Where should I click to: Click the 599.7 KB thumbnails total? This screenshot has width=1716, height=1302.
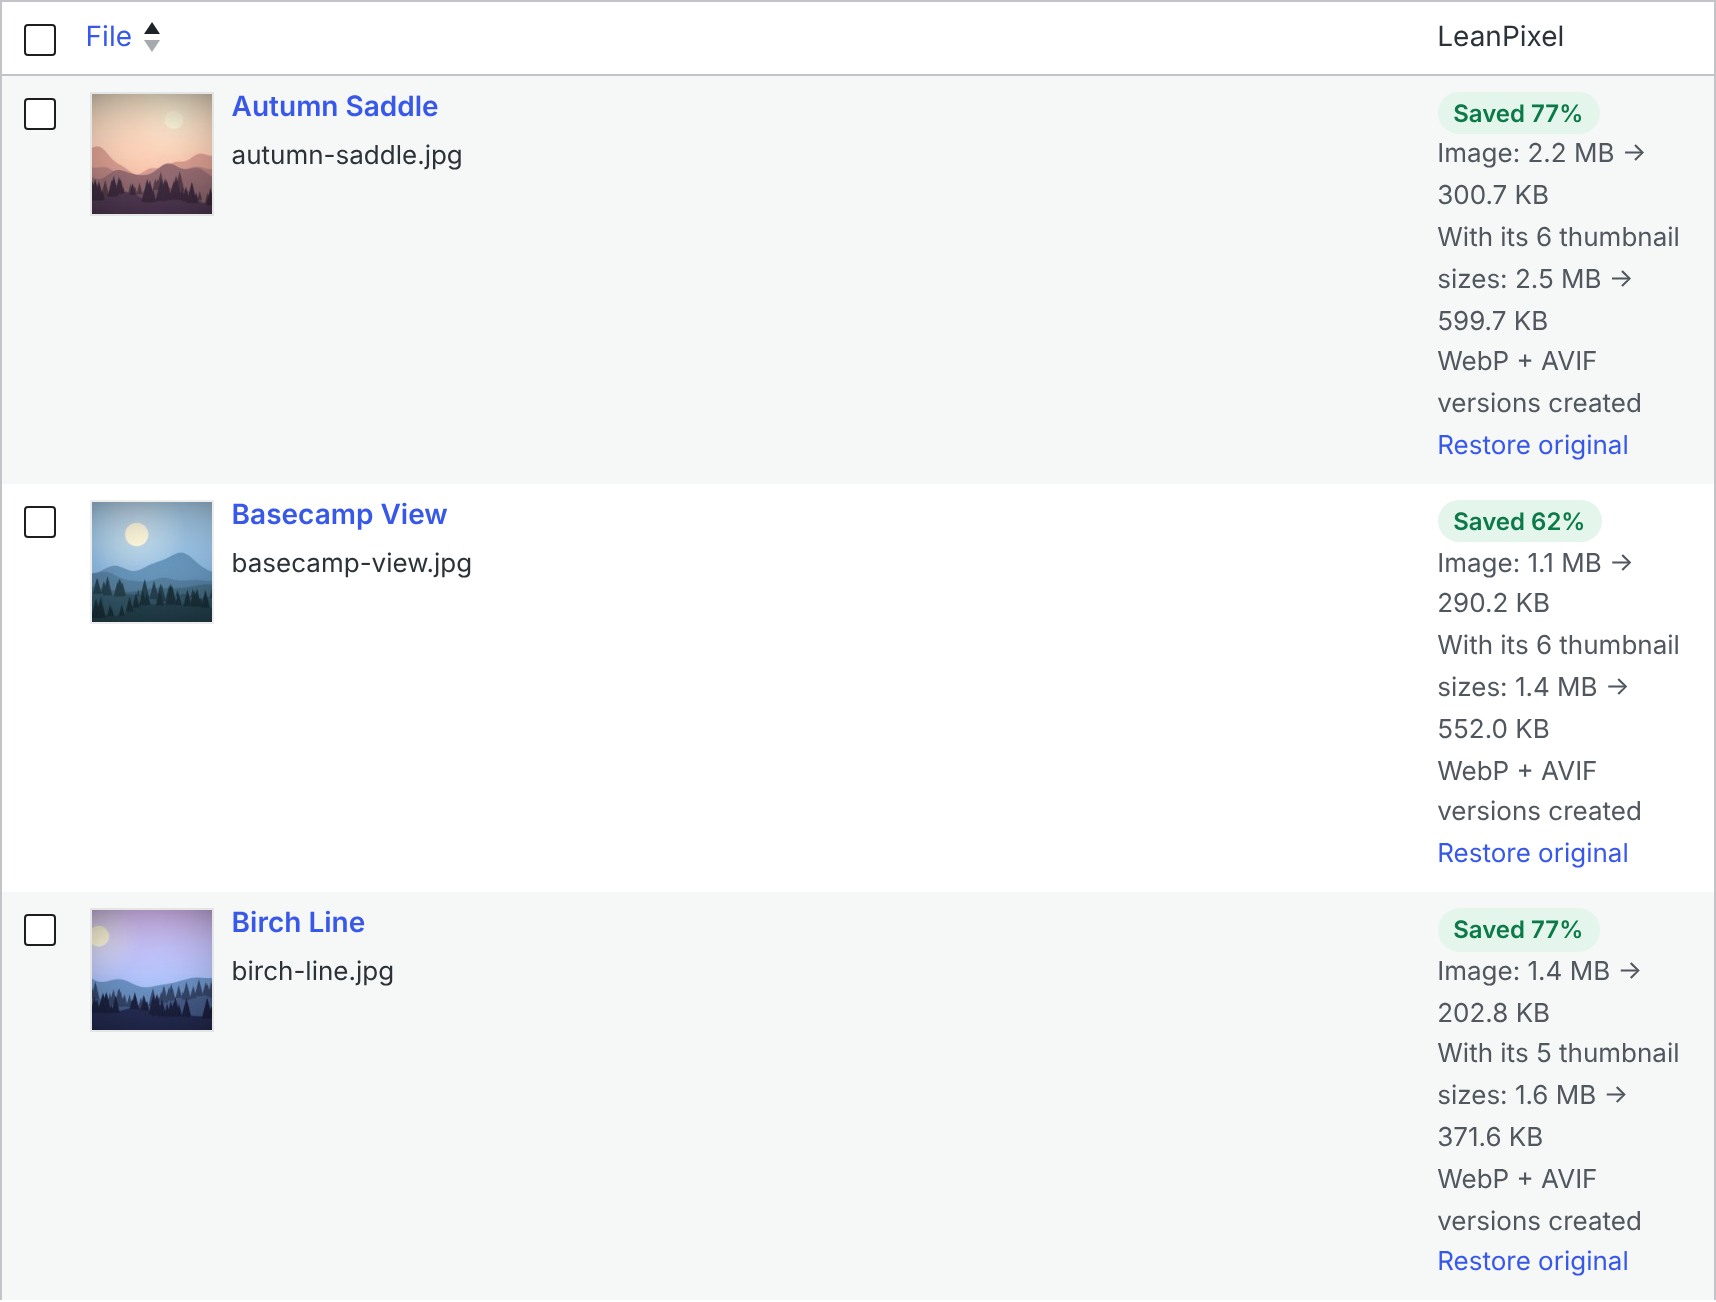(x=1493, y=321)
